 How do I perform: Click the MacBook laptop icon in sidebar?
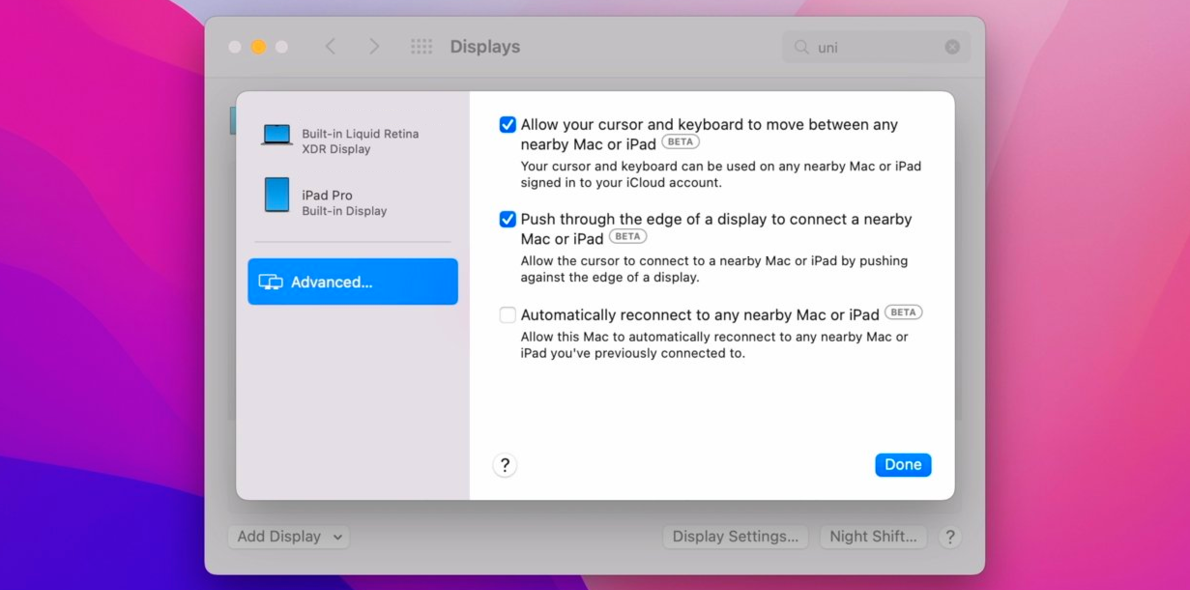(x=277, y=135)
